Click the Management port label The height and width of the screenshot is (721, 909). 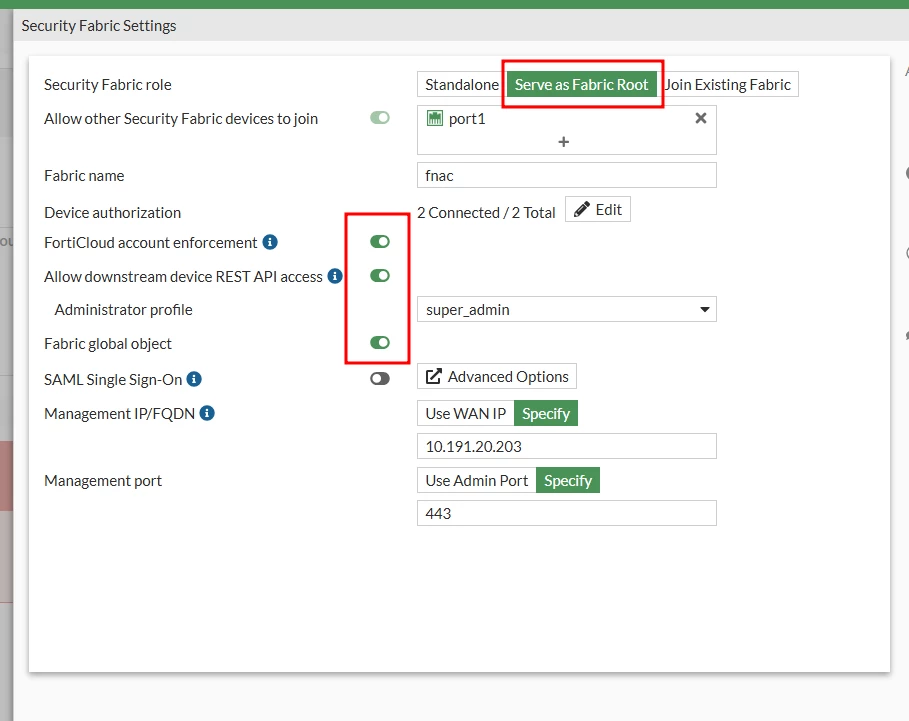pos(103,481)
